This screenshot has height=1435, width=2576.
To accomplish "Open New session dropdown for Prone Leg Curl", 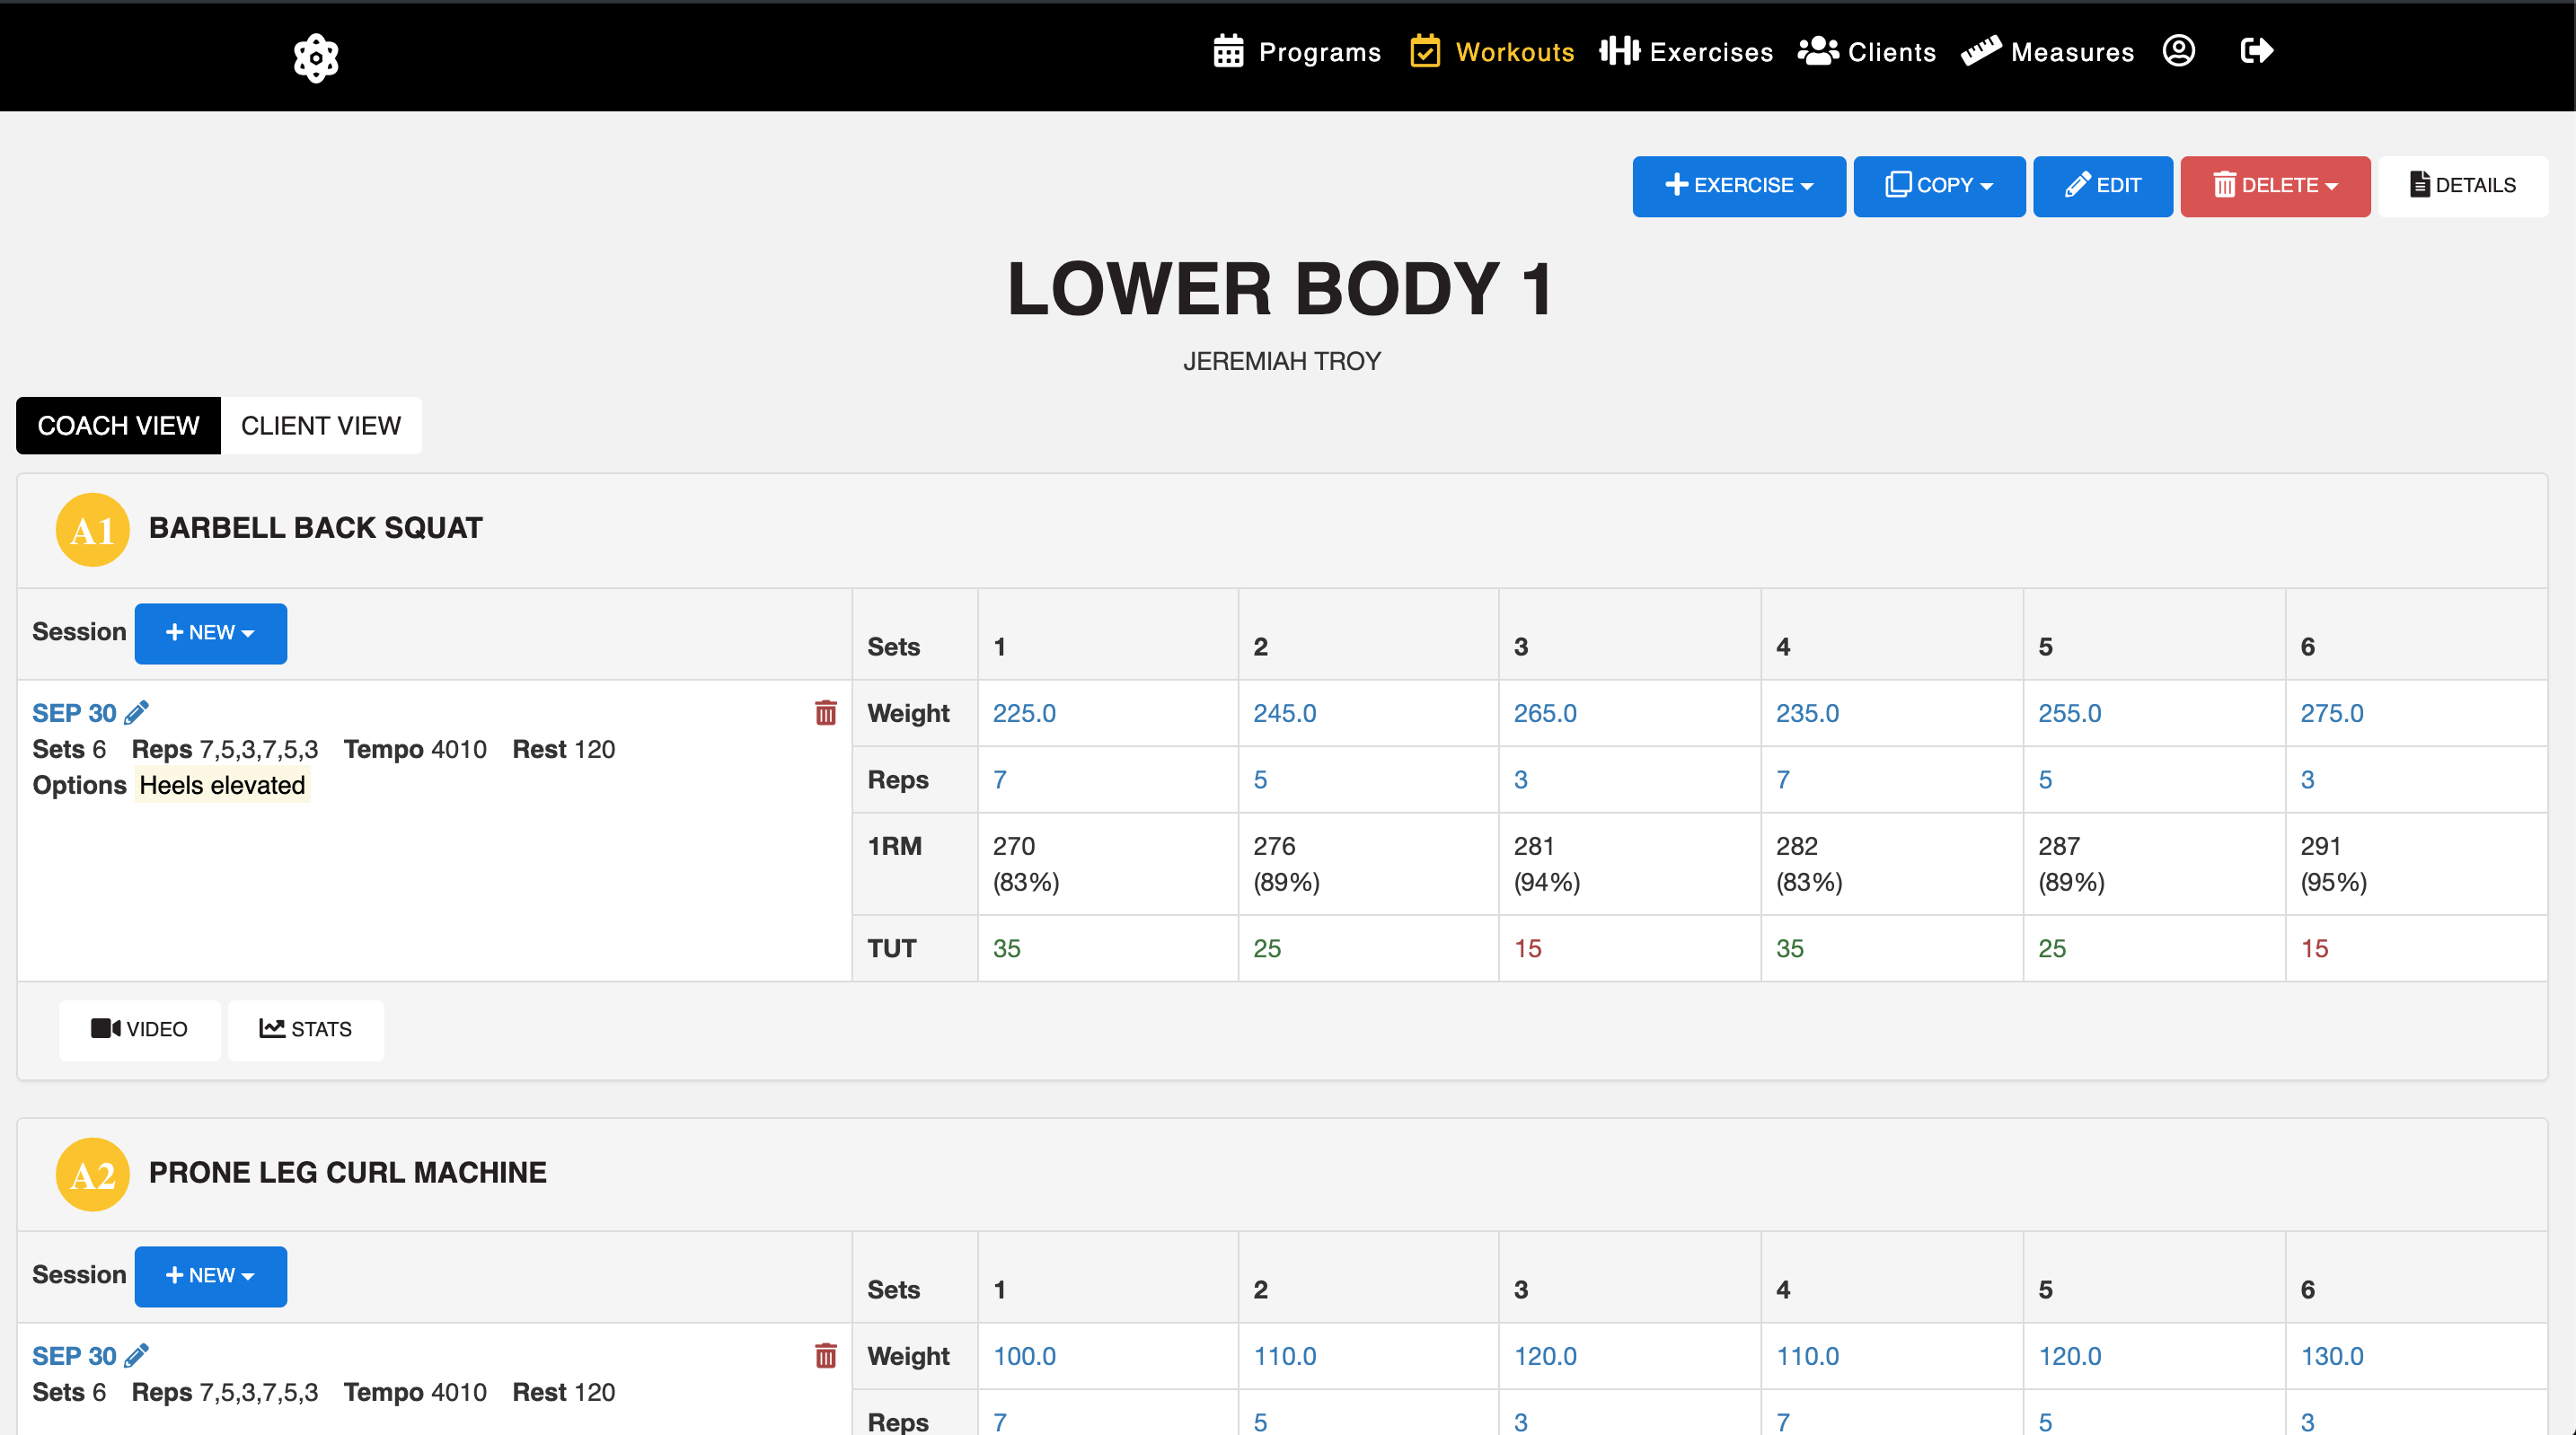I will (x=211, y=1276).
